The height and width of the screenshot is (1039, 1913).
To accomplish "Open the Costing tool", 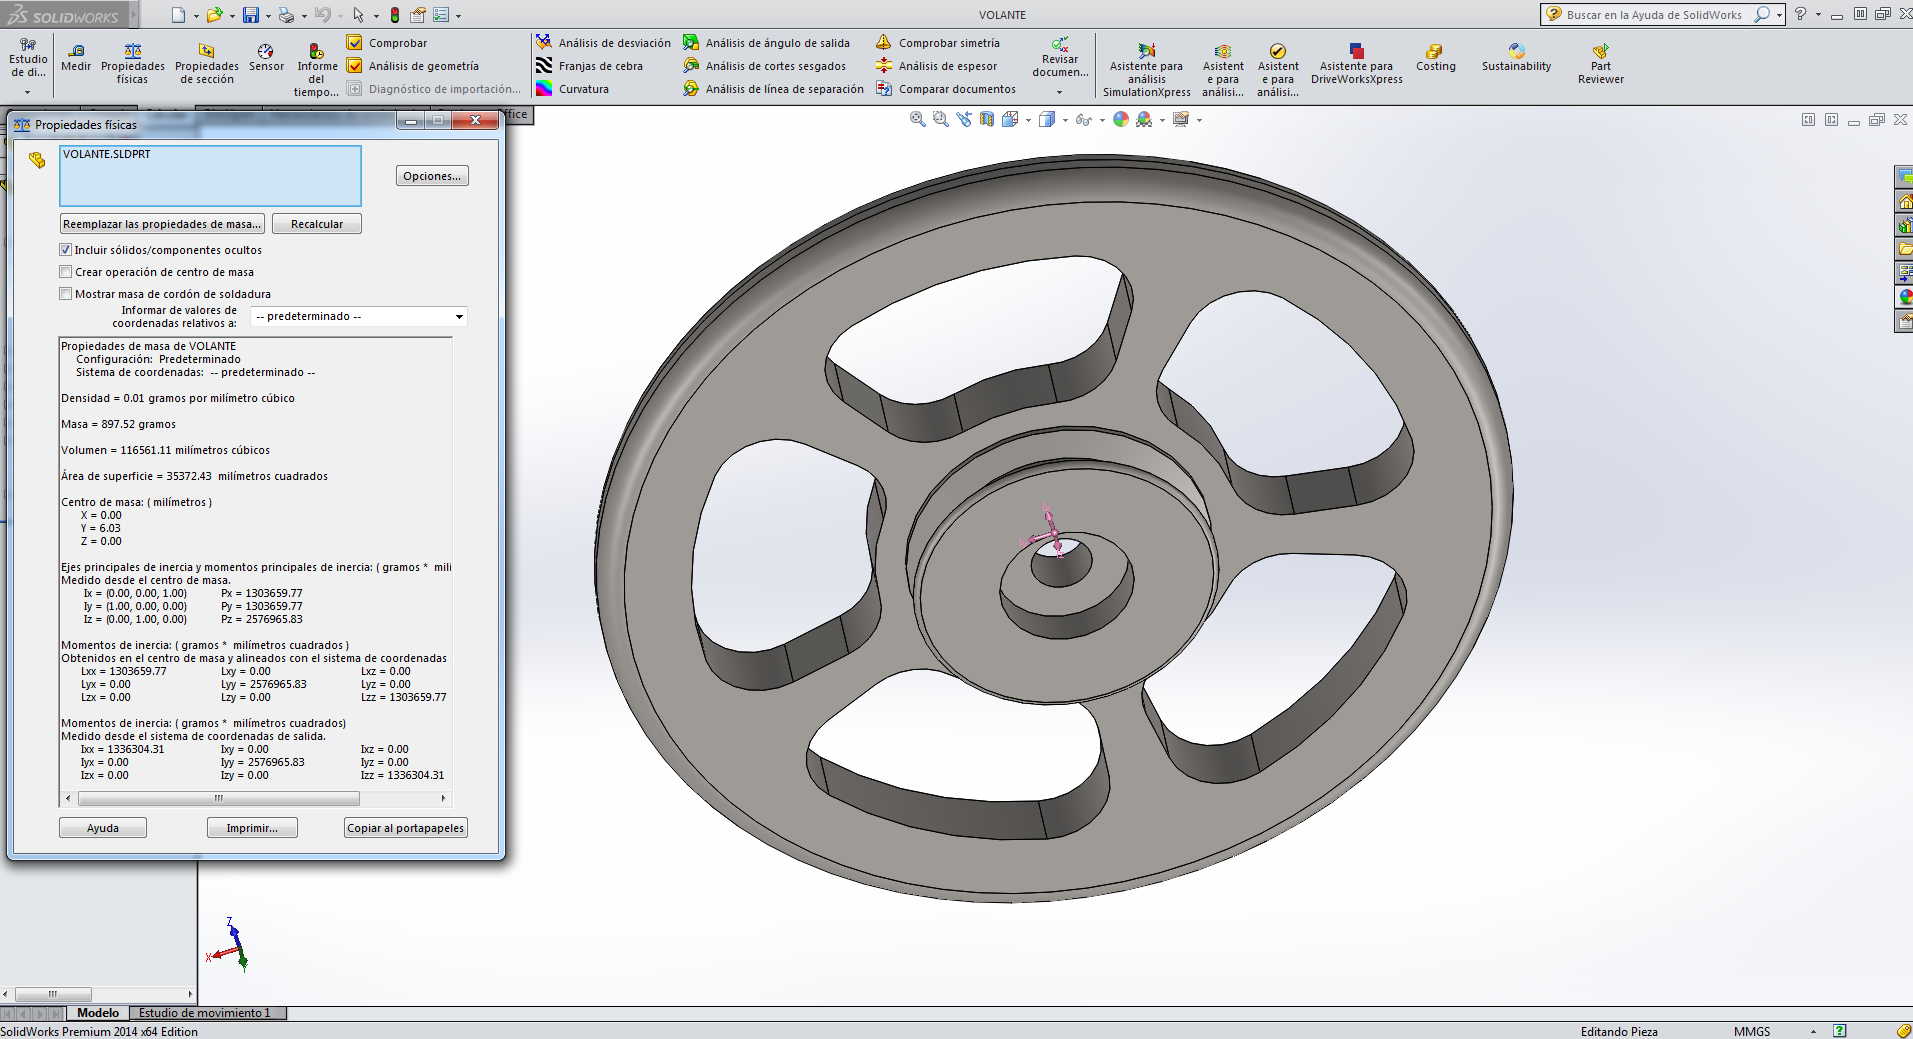I will pyautogui.click(x=1435, y=58).
